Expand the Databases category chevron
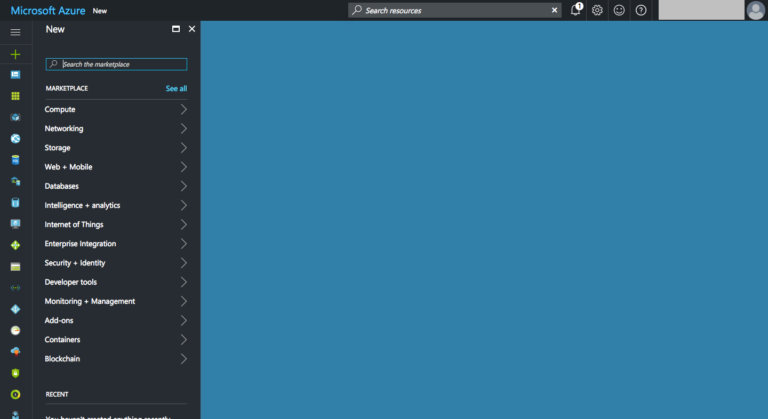The height and width of the screenshot is (419, 768). tap(184, 186)
